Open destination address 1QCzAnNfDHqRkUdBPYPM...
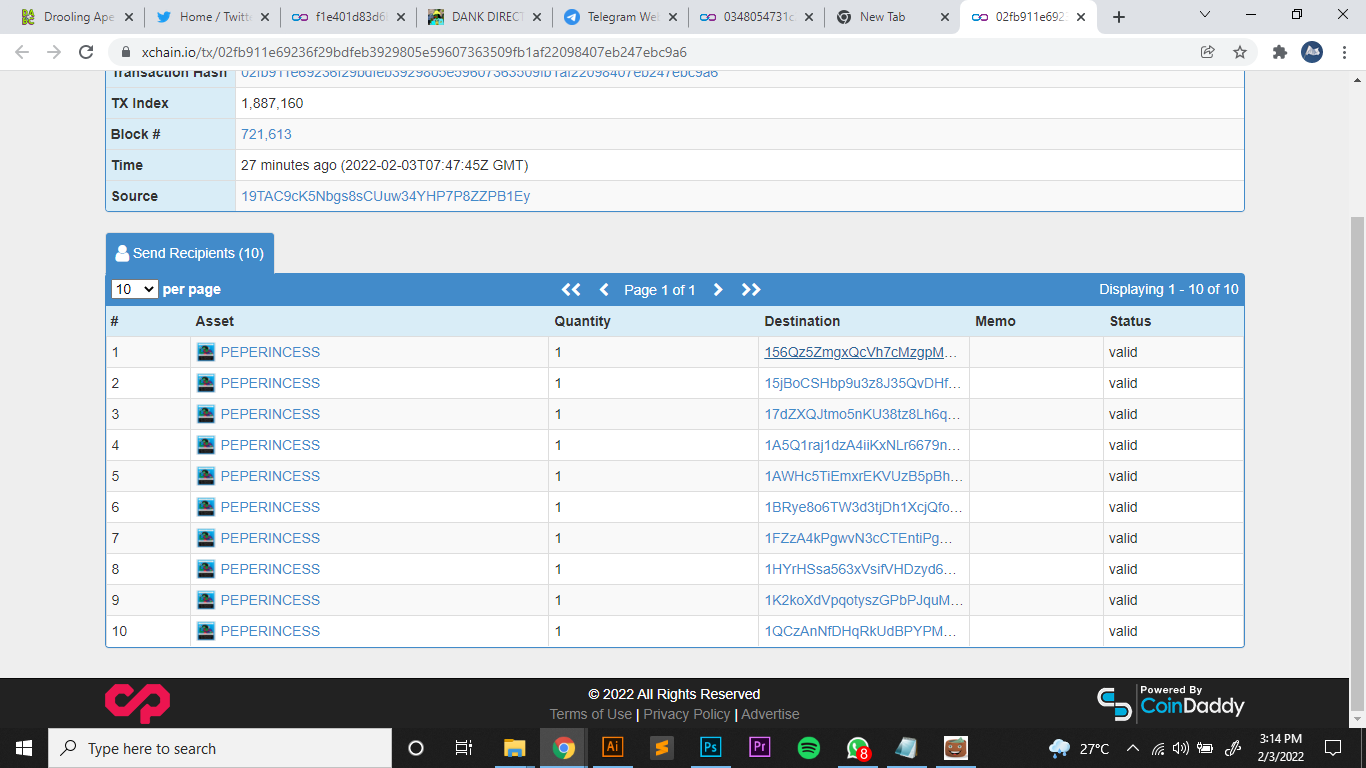1366x768 pixels. [x=861, y=631]
